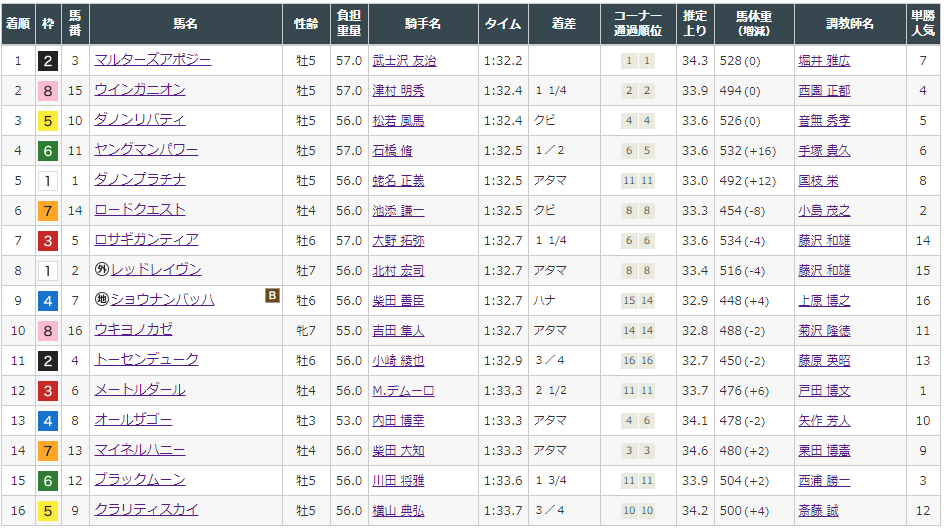The image size is (944, 529).
Task: Open trainer 国枝 栄 page
Action: pos(818,181)
